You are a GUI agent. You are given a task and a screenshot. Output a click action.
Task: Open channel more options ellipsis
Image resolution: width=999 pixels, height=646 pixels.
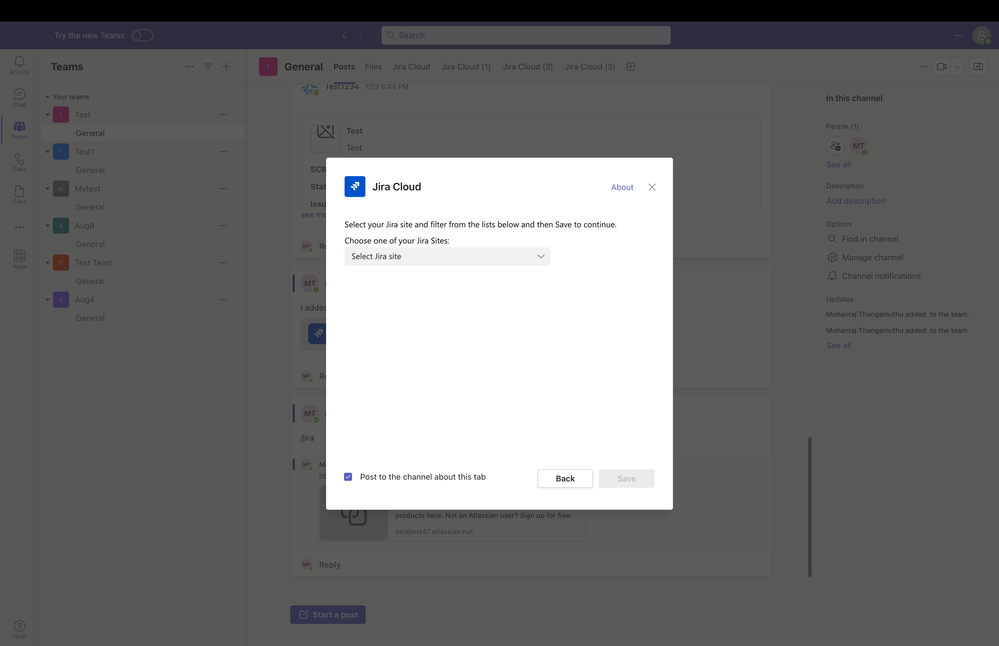(x=923, y=66)
